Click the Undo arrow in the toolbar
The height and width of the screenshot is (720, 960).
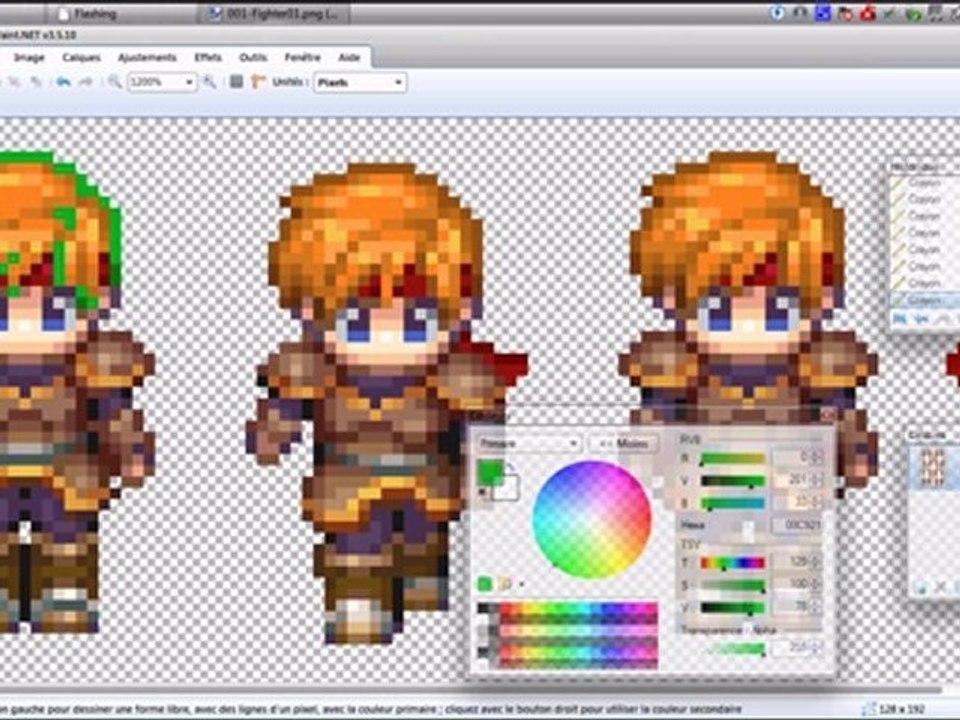tap(63, 81)
